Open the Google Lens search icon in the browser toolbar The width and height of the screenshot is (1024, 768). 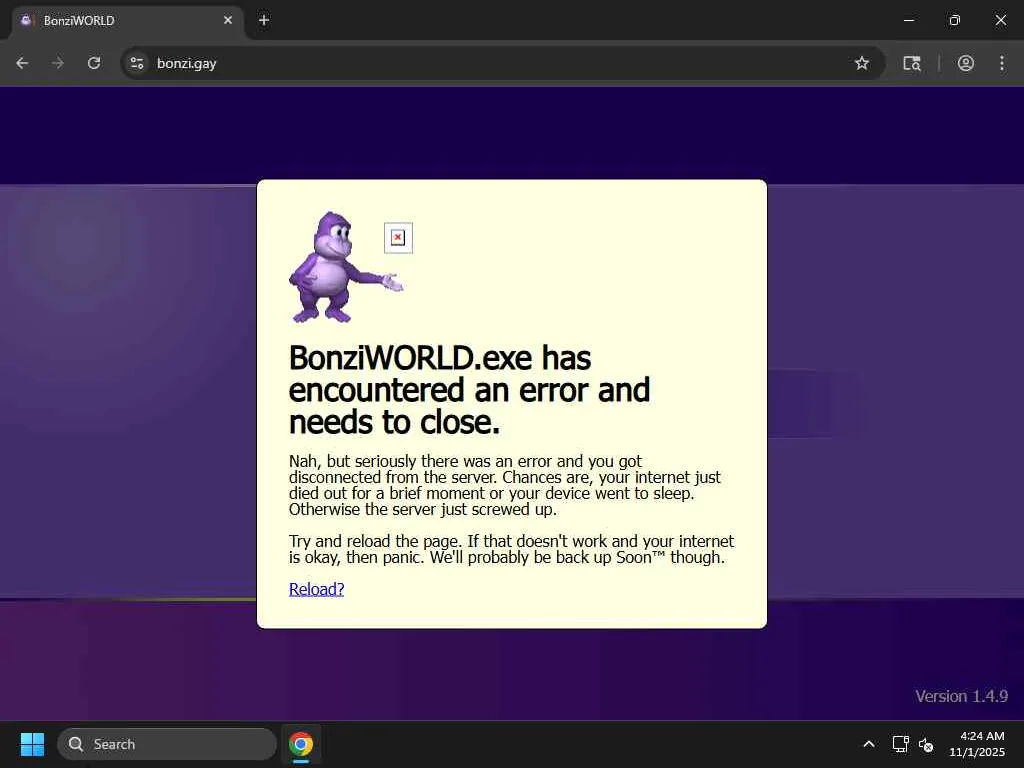(912, 63)
